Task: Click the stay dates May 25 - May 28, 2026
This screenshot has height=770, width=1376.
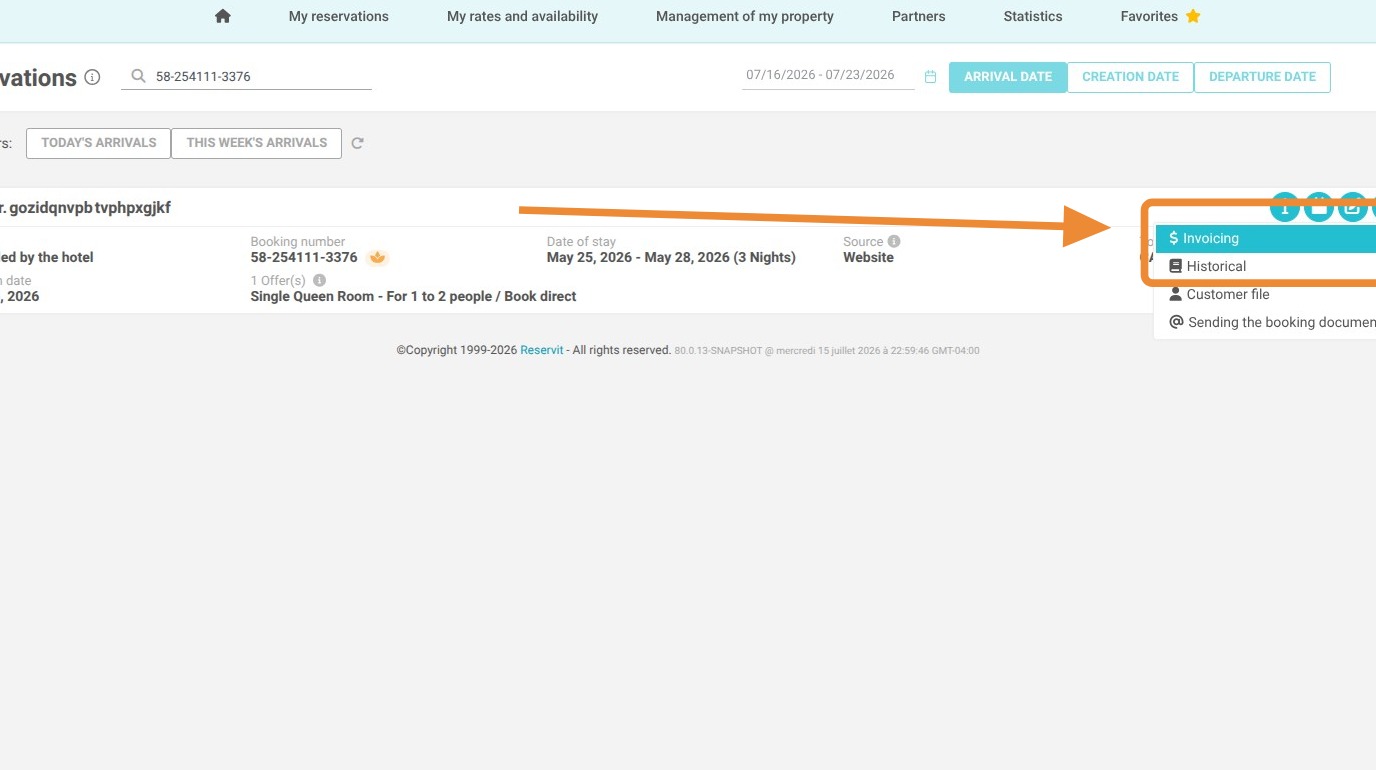Action: click(671, 257)
